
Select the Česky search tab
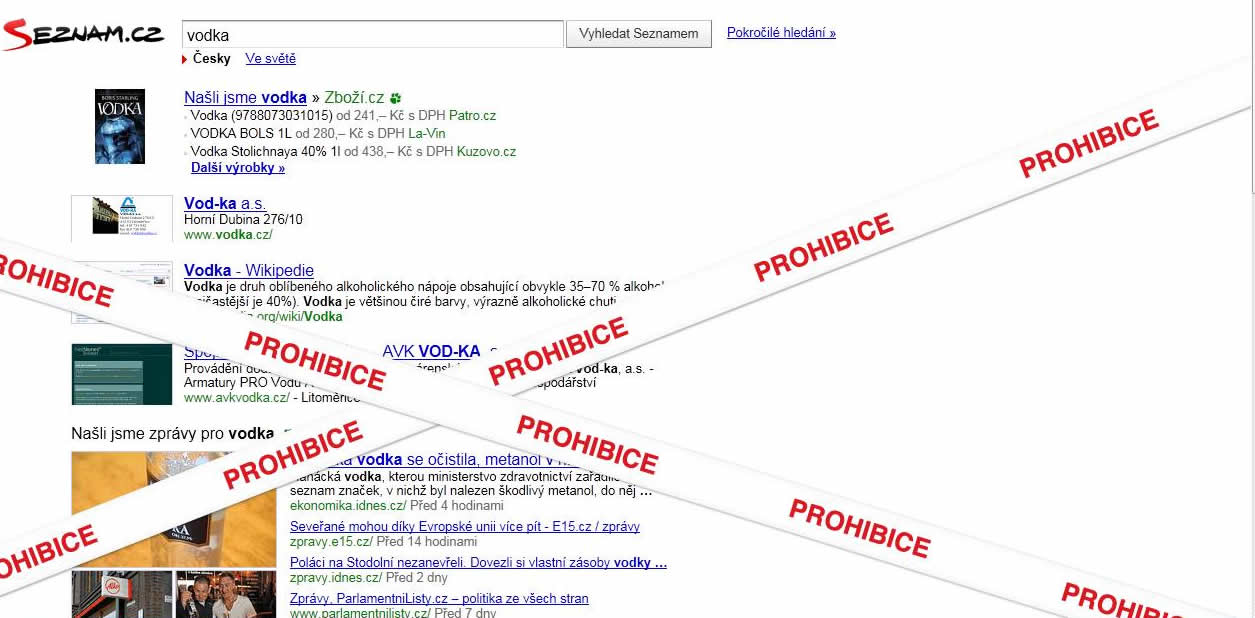point(211,59)
